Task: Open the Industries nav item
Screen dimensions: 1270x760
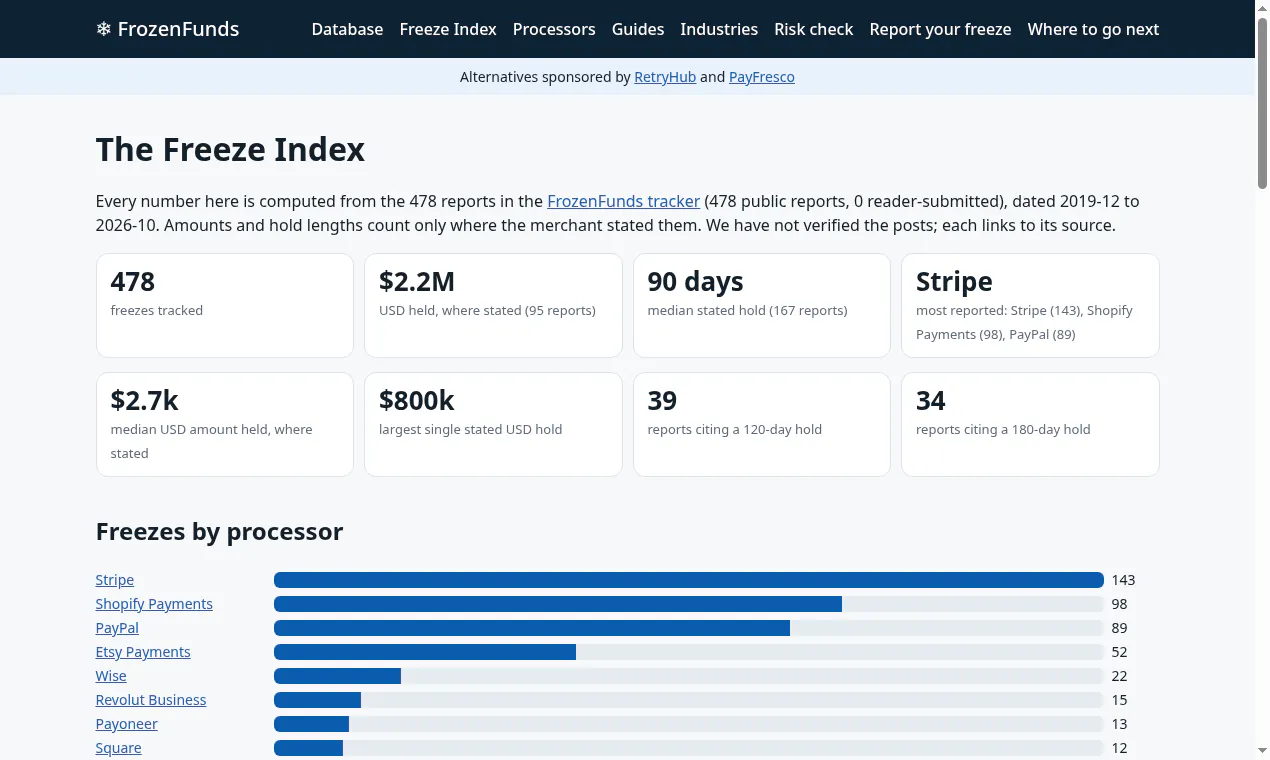Action: coord(719,29)
